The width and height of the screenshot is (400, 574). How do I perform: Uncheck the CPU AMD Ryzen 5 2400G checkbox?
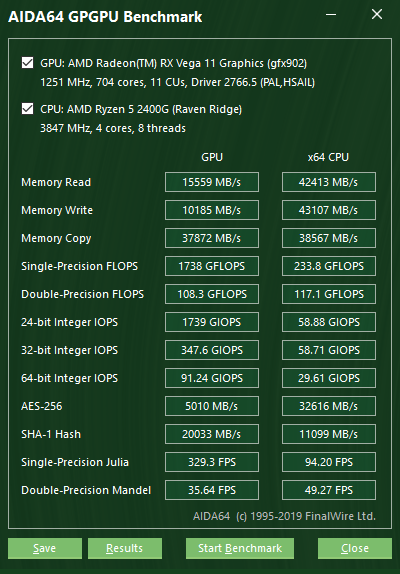tap(27, 109)
